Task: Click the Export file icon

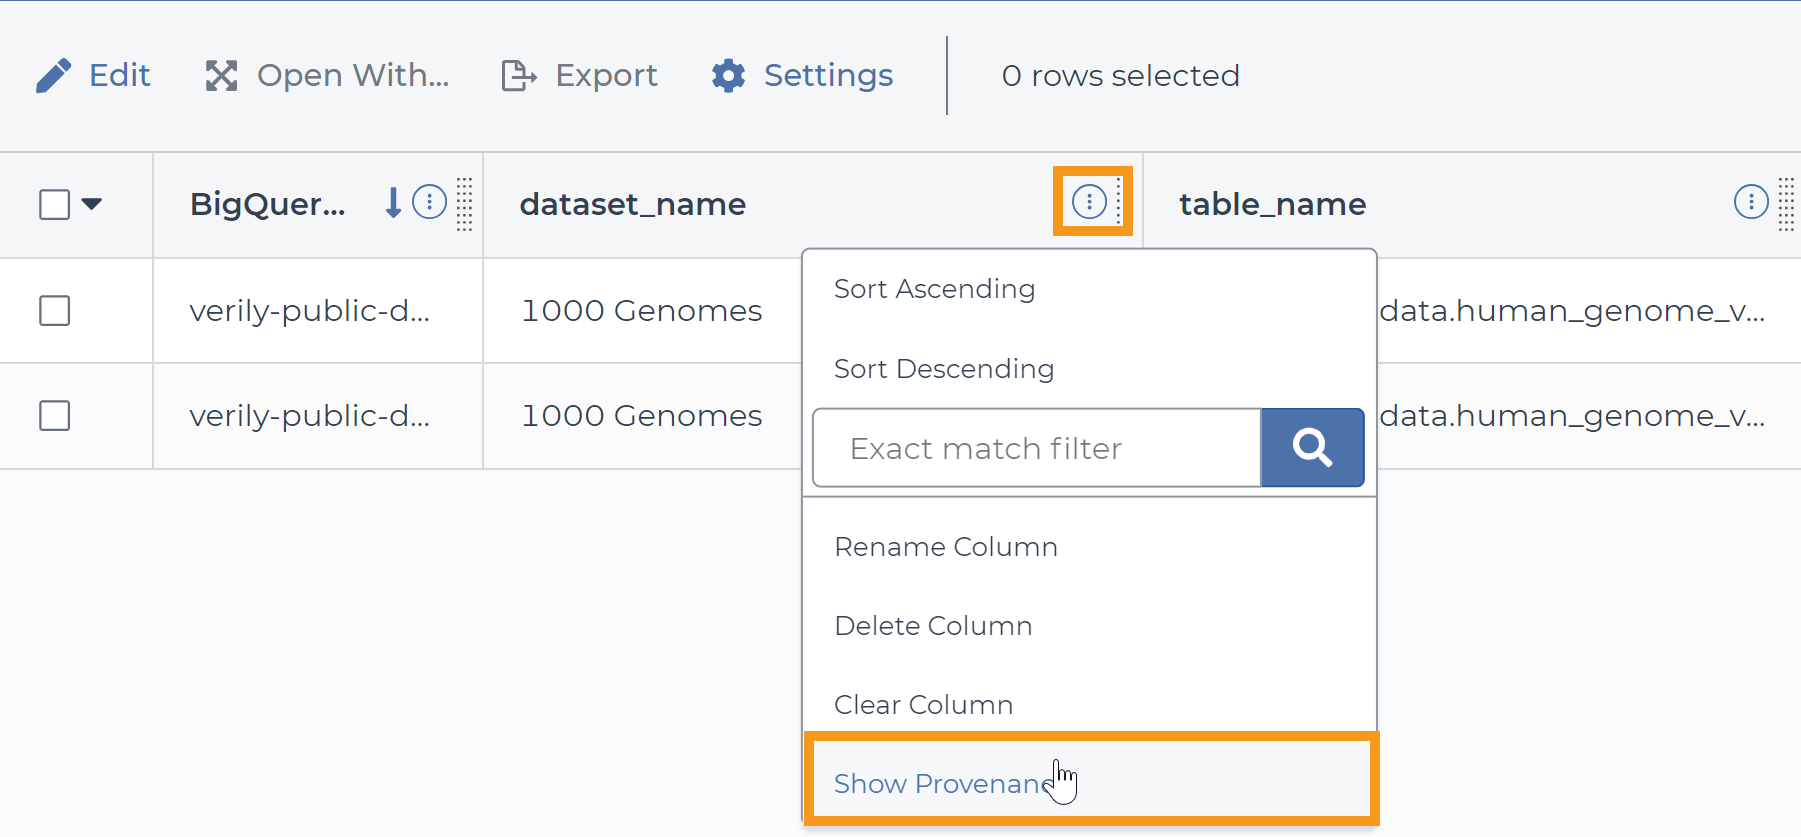Action: 518,76
